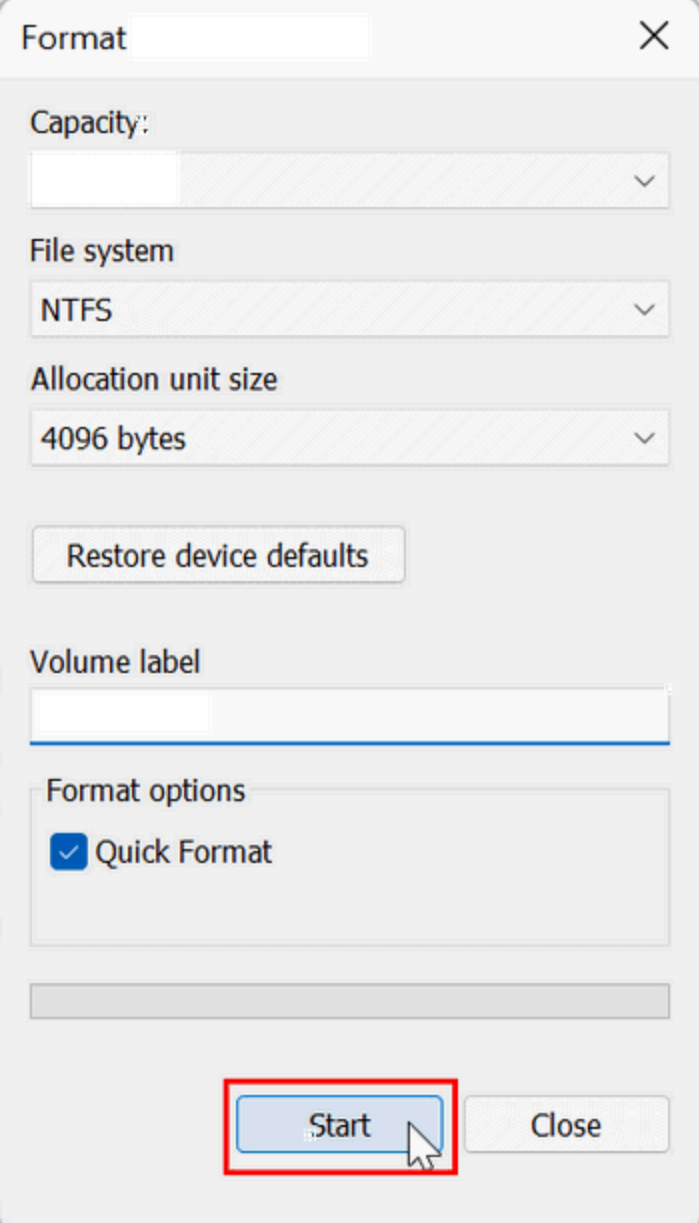The width and height of the screenshot is (699, 1223).
Task: Expand the Capacity chevron arrow
Action: [x=645, y=181]
